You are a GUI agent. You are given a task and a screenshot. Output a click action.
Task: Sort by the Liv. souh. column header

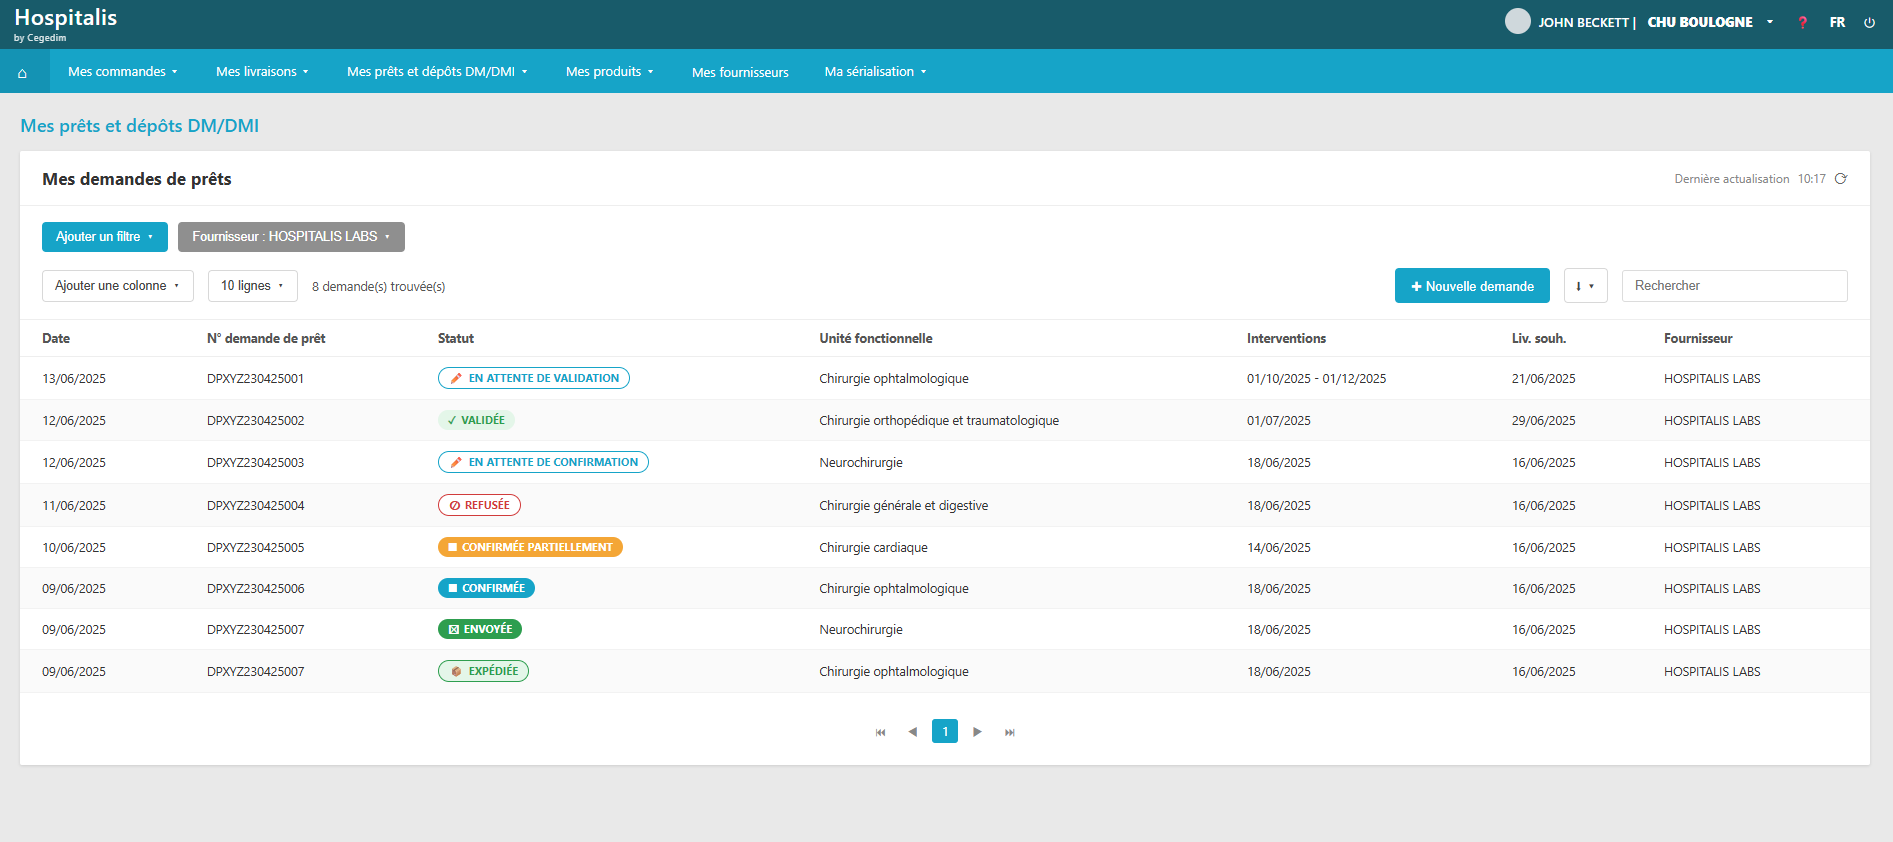[1539, 339]
